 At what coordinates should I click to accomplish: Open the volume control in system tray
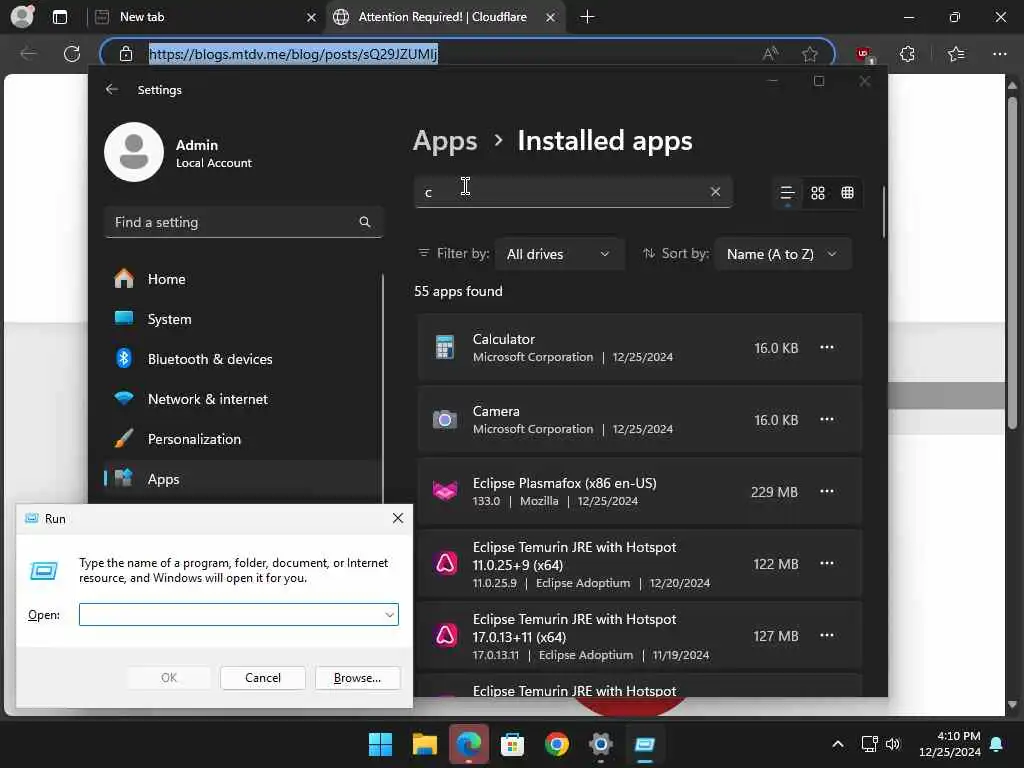click(893, 744)
